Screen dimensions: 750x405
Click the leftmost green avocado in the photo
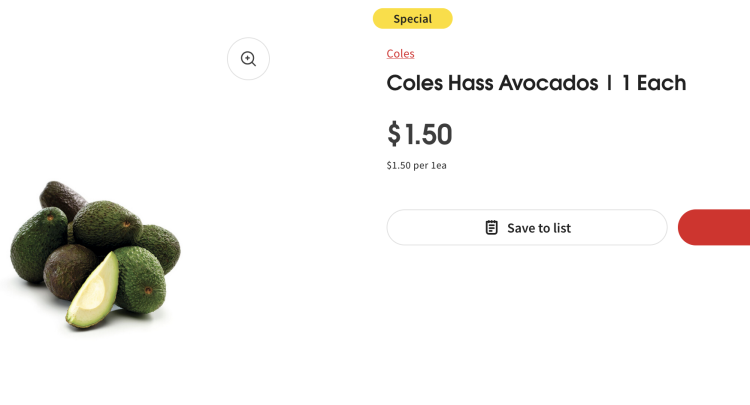38,244
